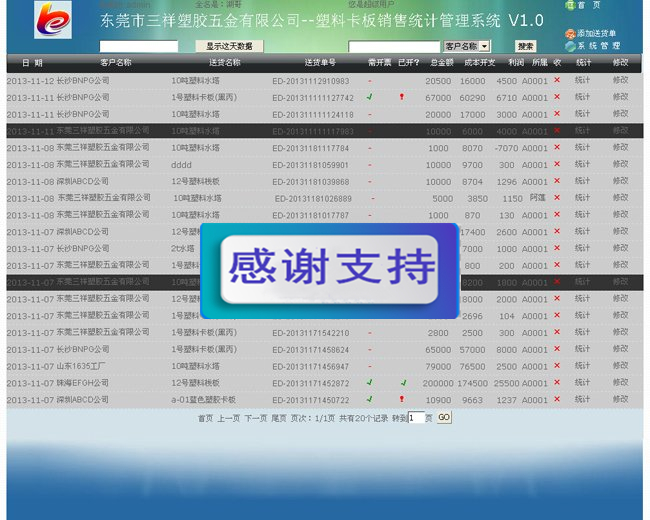Click red exclamation on ED-20131171450722 row

point(402,399)
